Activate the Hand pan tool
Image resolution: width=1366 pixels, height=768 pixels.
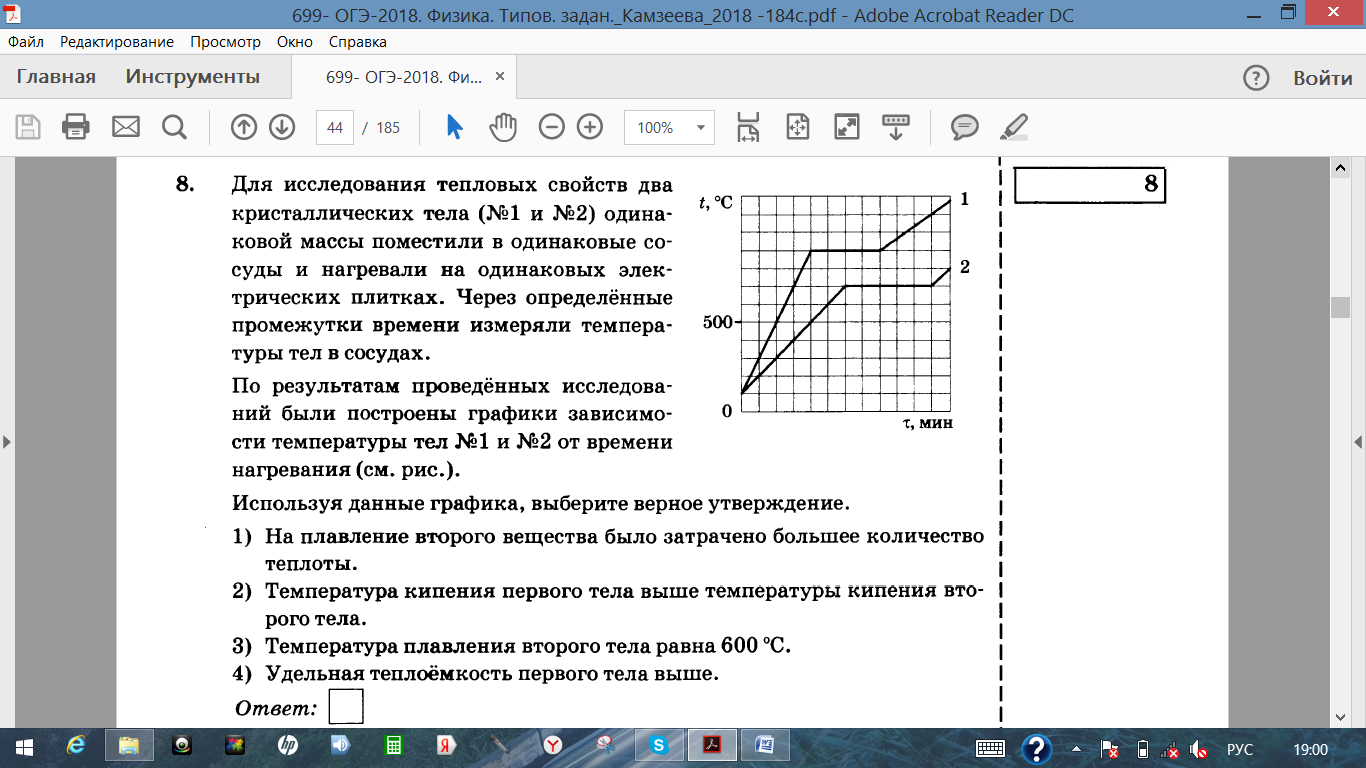(502, 127)
